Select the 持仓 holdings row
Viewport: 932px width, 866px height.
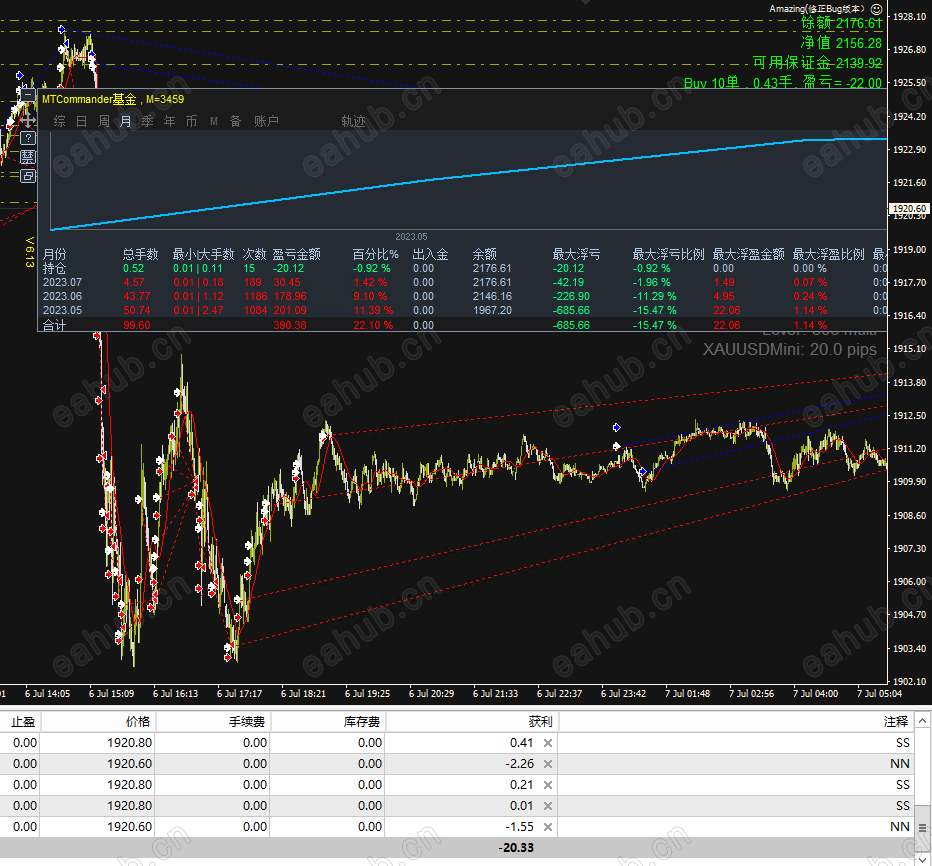(461, 269)
